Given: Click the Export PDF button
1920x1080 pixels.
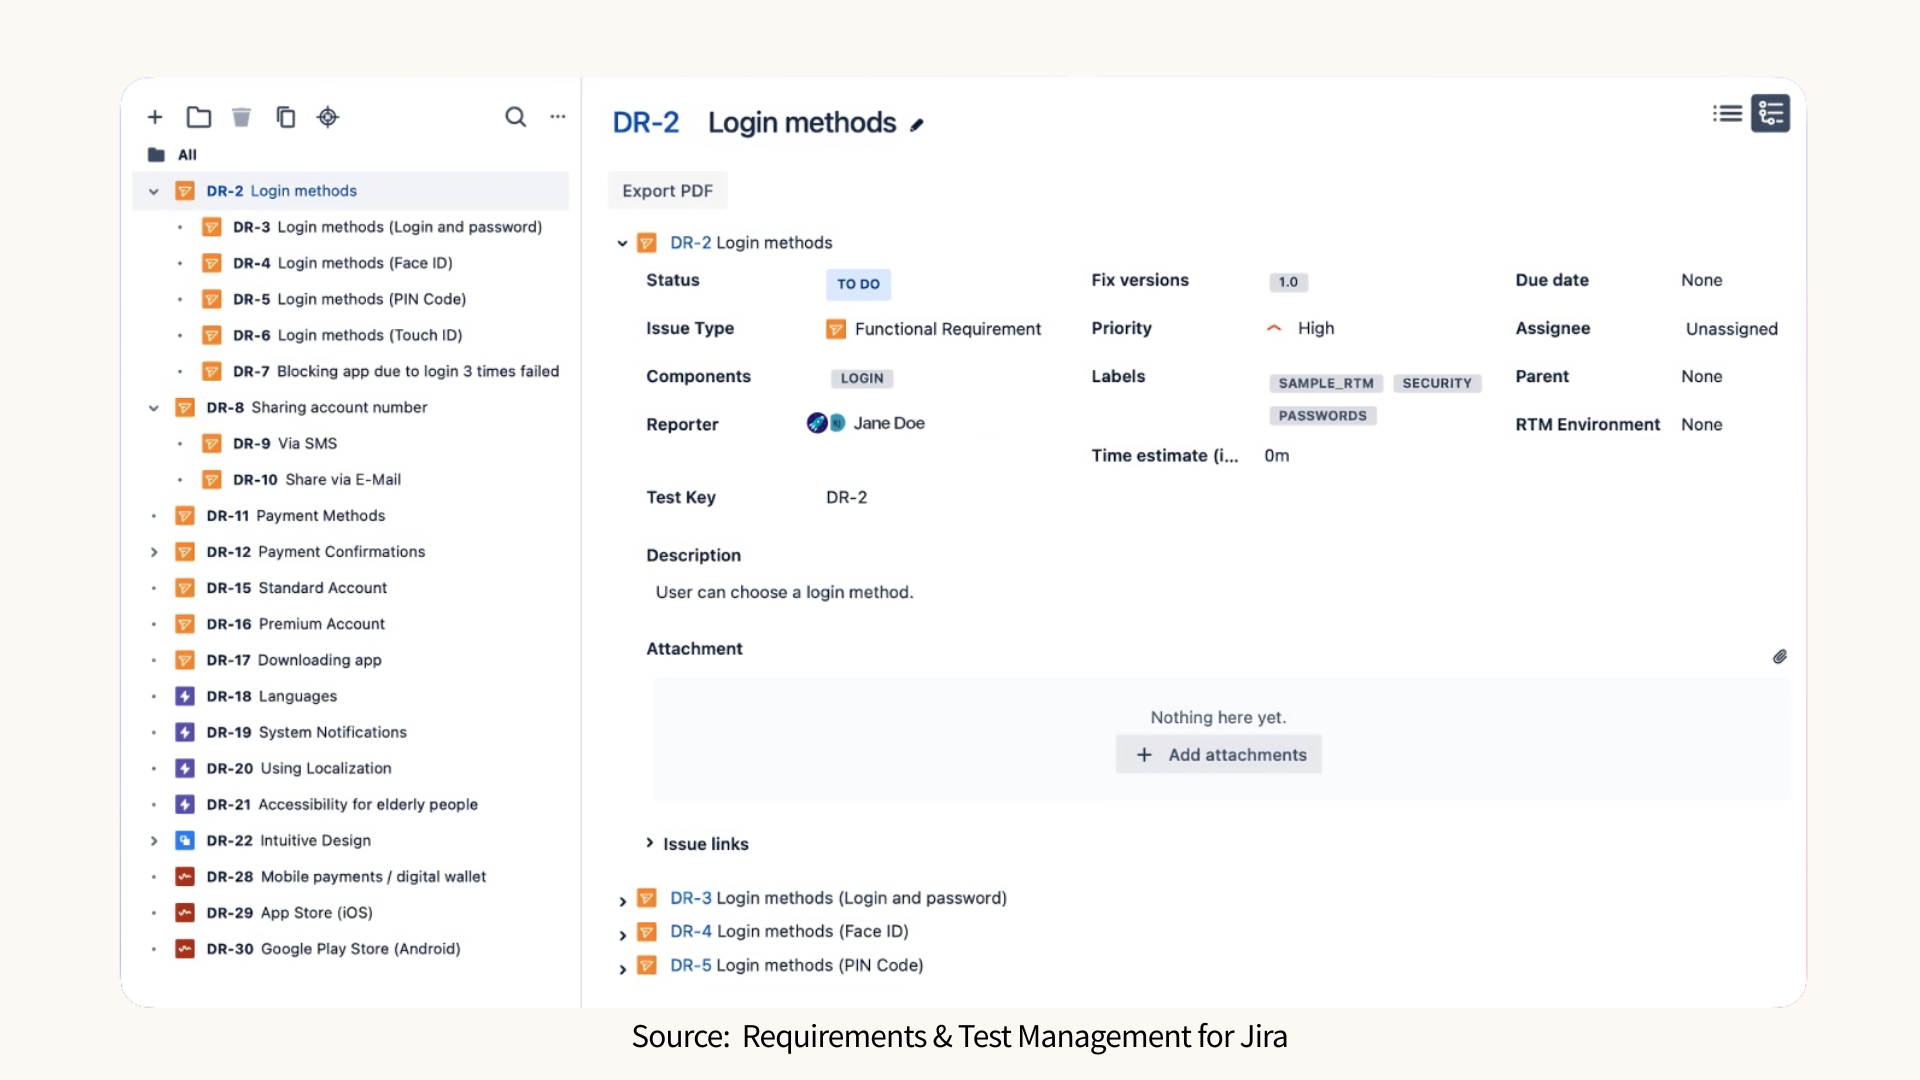Looking at the screenshot, I should 667,190.
